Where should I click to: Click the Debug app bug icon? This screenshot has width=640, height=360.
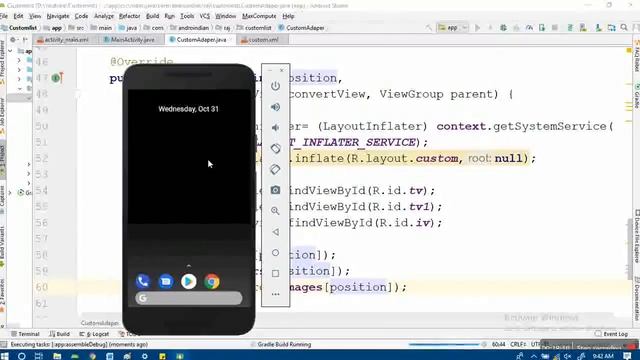pyautogui.click(x=503, y=28)
